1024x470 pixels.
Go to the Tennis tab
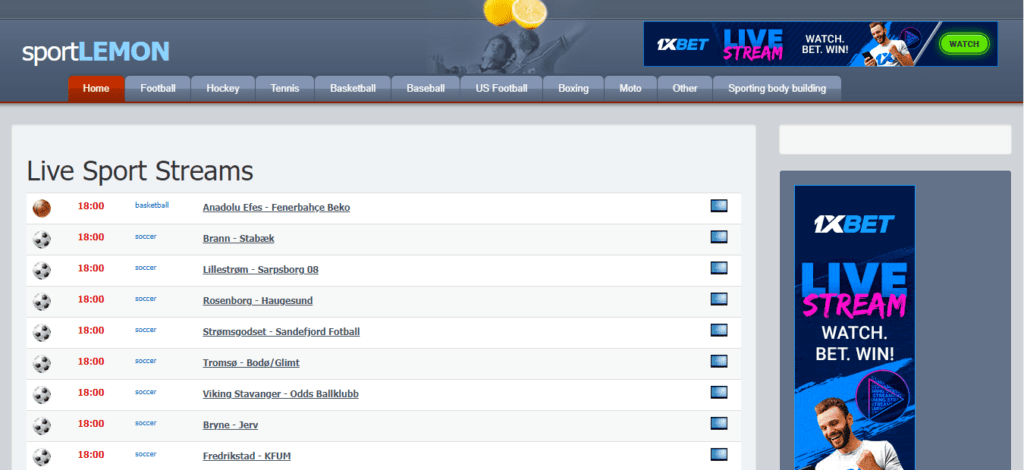(x=285, y=89)
